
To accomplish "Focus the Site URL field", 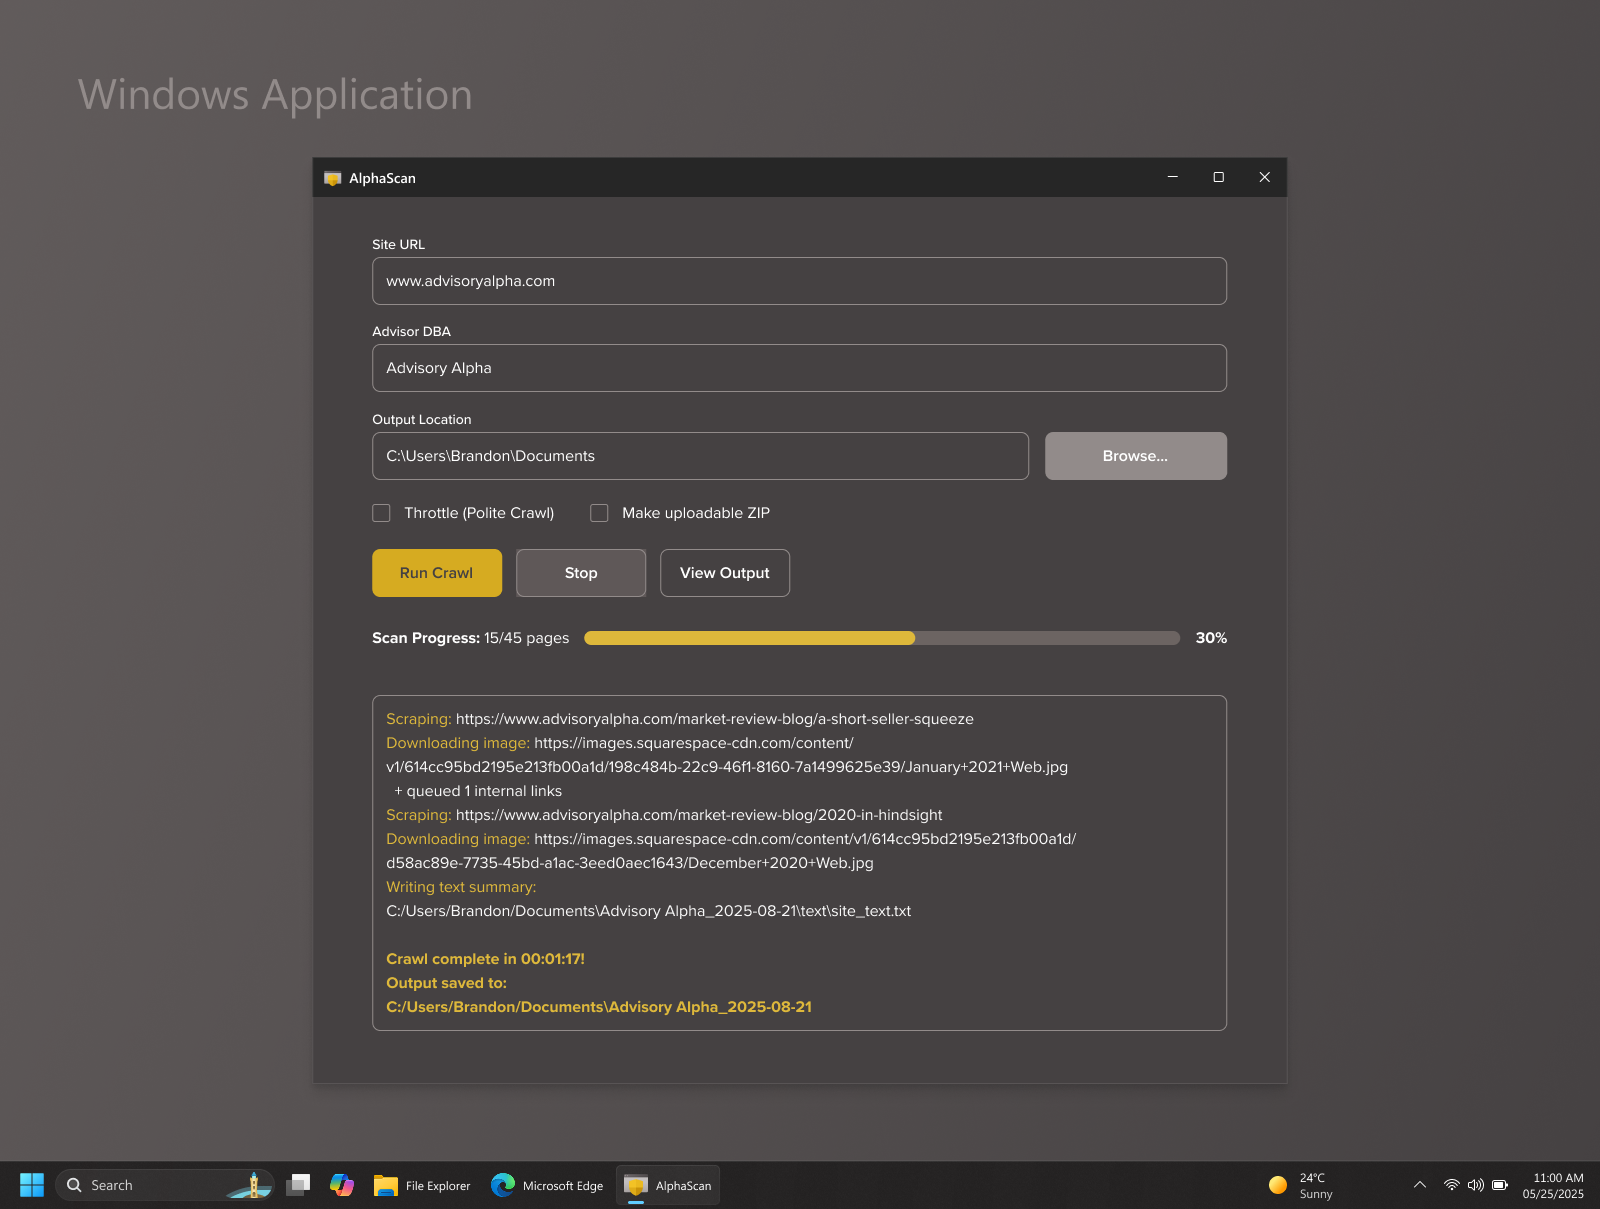I will coord(799,281).
